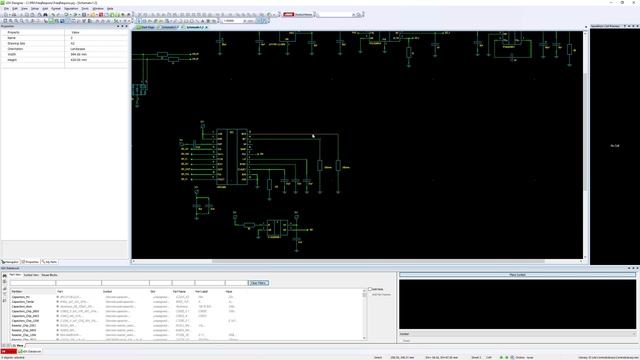The height and width of the screenshot is (360, 640).
Task: Open the Setup menu
Action: tap(35, 9)
